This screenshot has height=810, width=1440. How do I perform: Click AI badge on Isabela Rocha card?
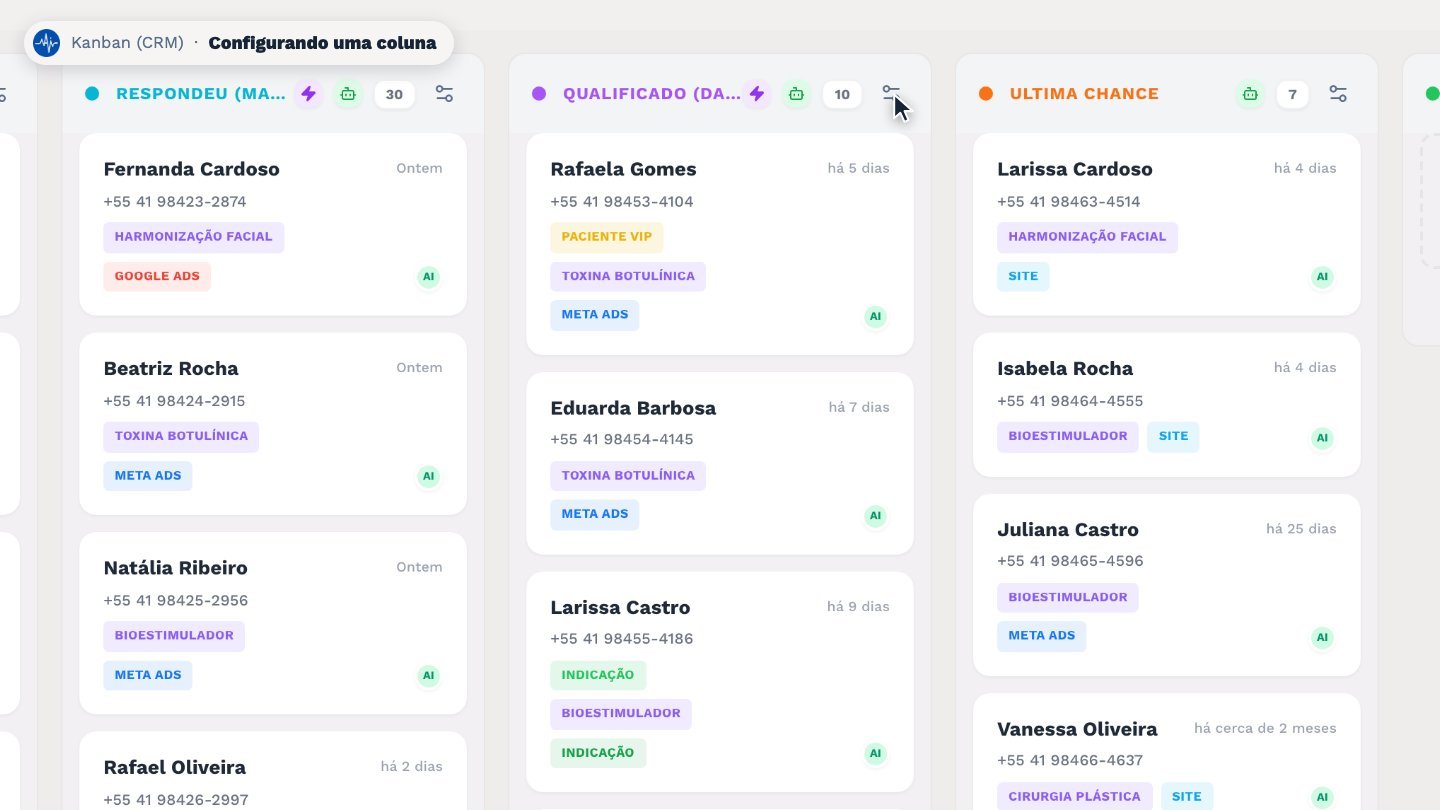coord(1322,438)
